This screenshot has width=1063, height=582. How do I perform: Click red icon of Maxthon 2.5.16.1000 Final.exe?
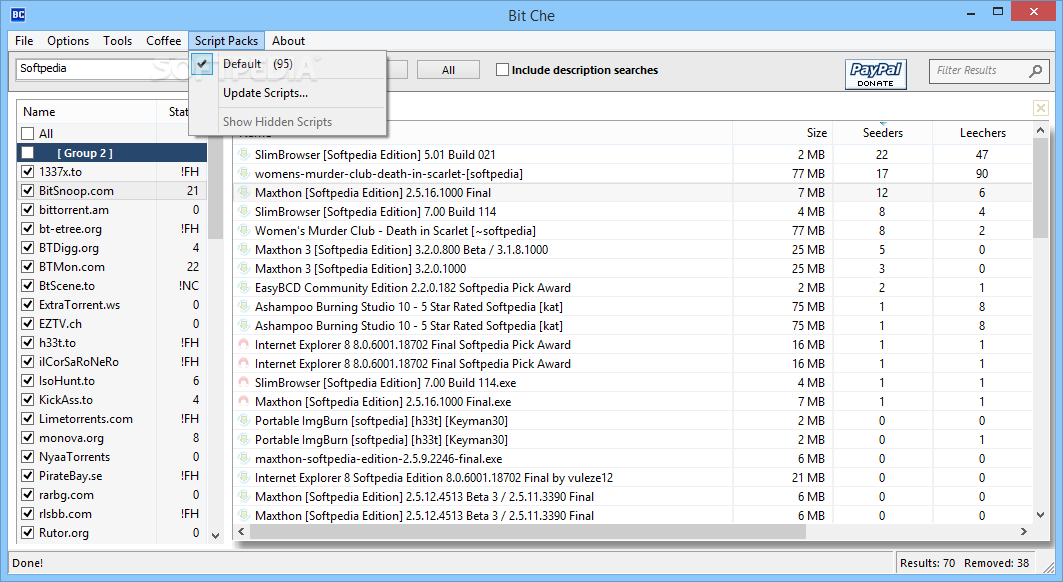click(x=244, y=402)
